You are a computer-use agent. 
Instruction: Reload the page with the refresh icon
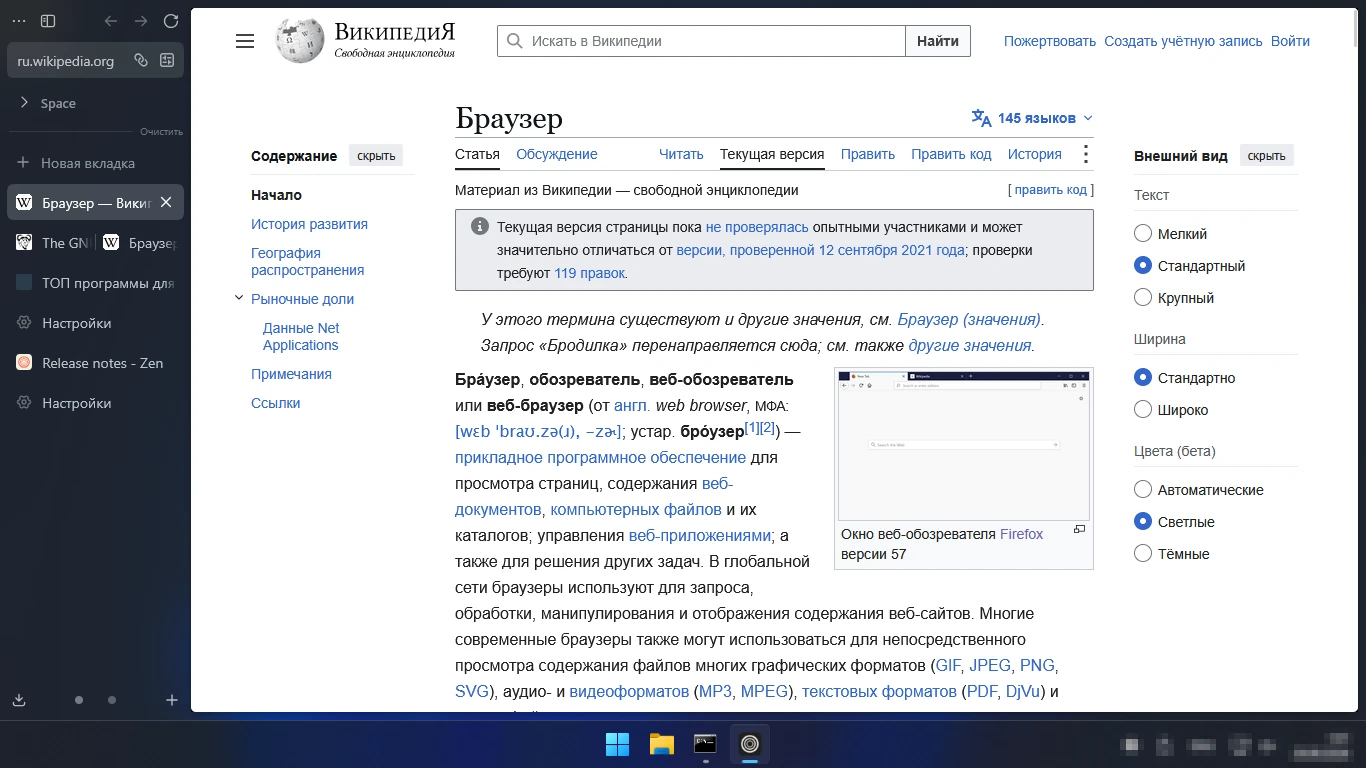[x=171, y=21]
